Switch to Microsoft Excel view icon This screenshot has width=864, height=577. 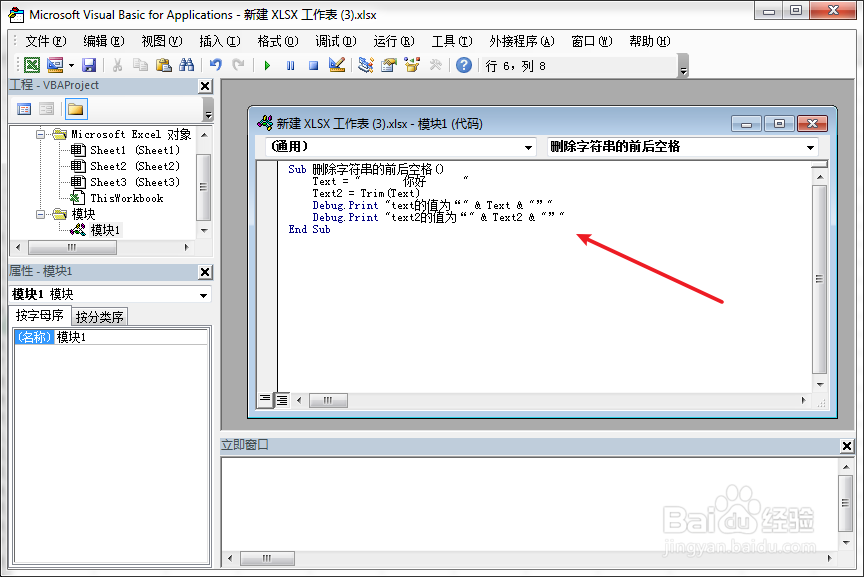tap(32, 65)
